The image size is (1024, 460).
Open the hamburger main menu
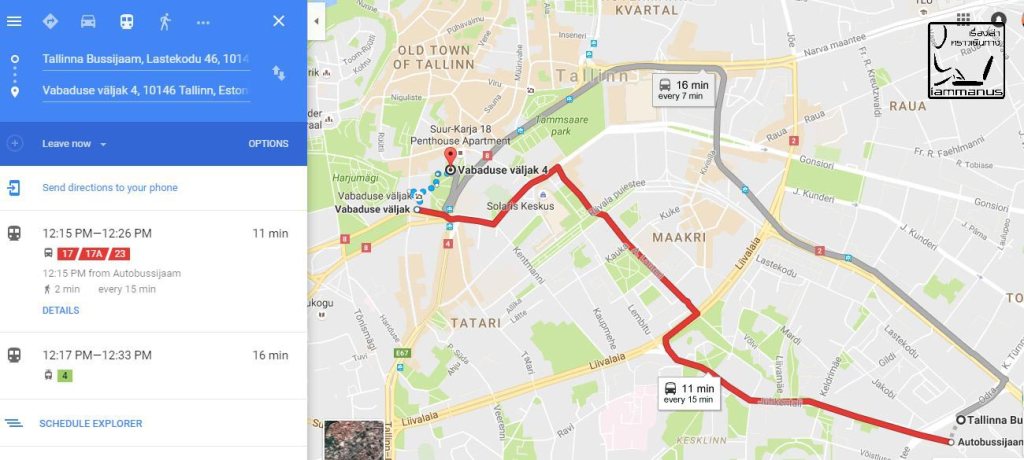pyautogui.click(x=14, y=21)
